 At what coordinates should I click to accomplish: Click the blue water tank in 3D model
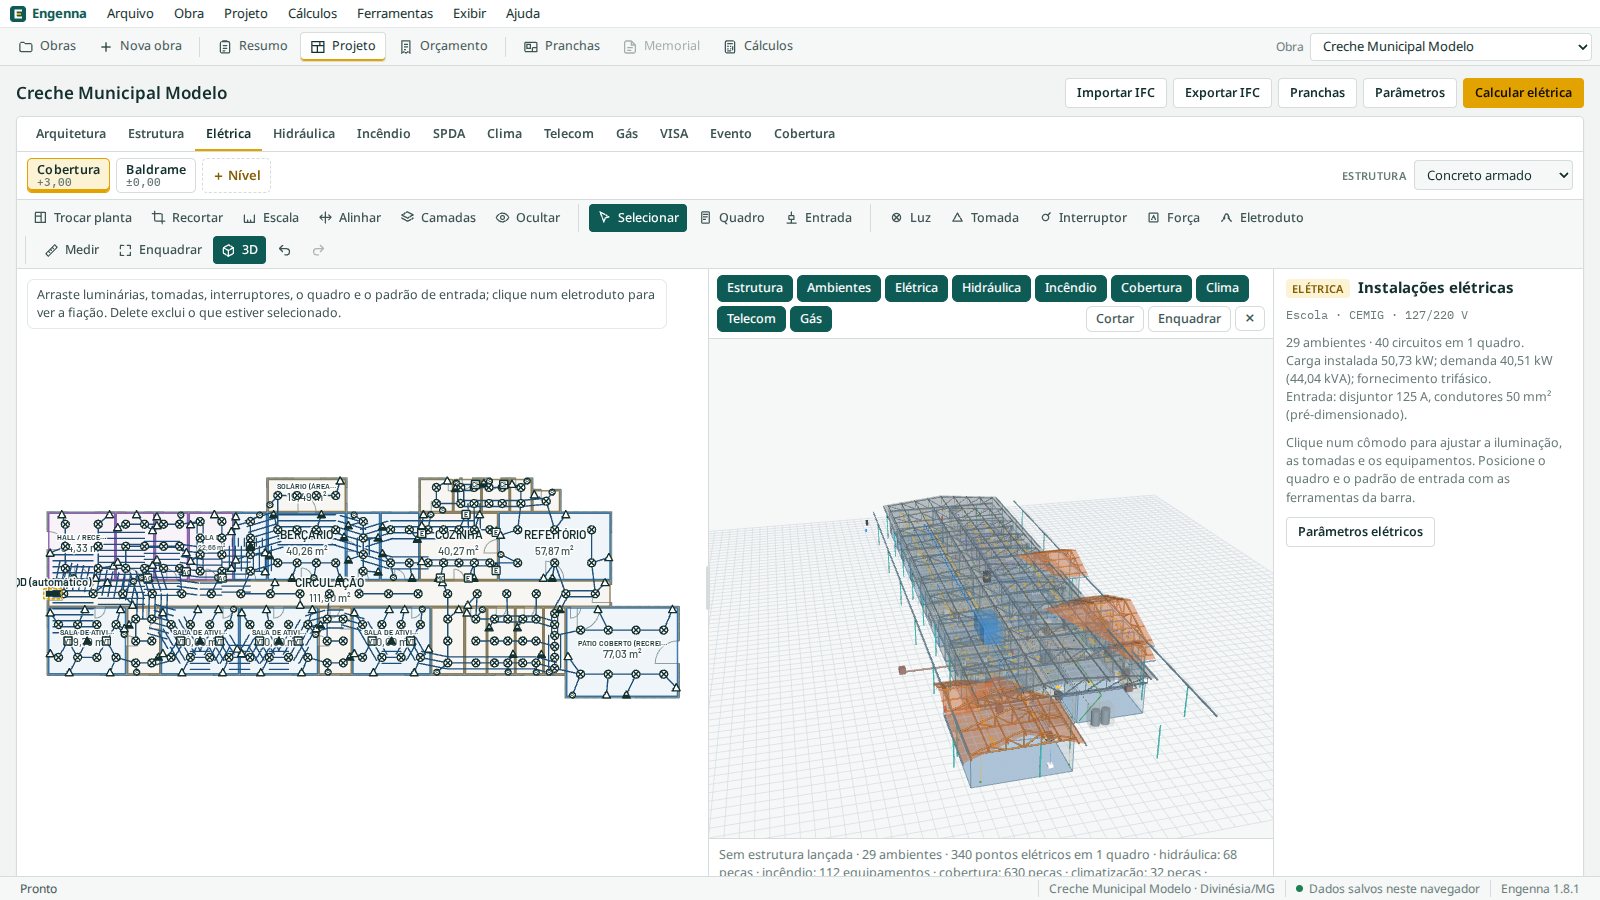(x=988, y=627)
